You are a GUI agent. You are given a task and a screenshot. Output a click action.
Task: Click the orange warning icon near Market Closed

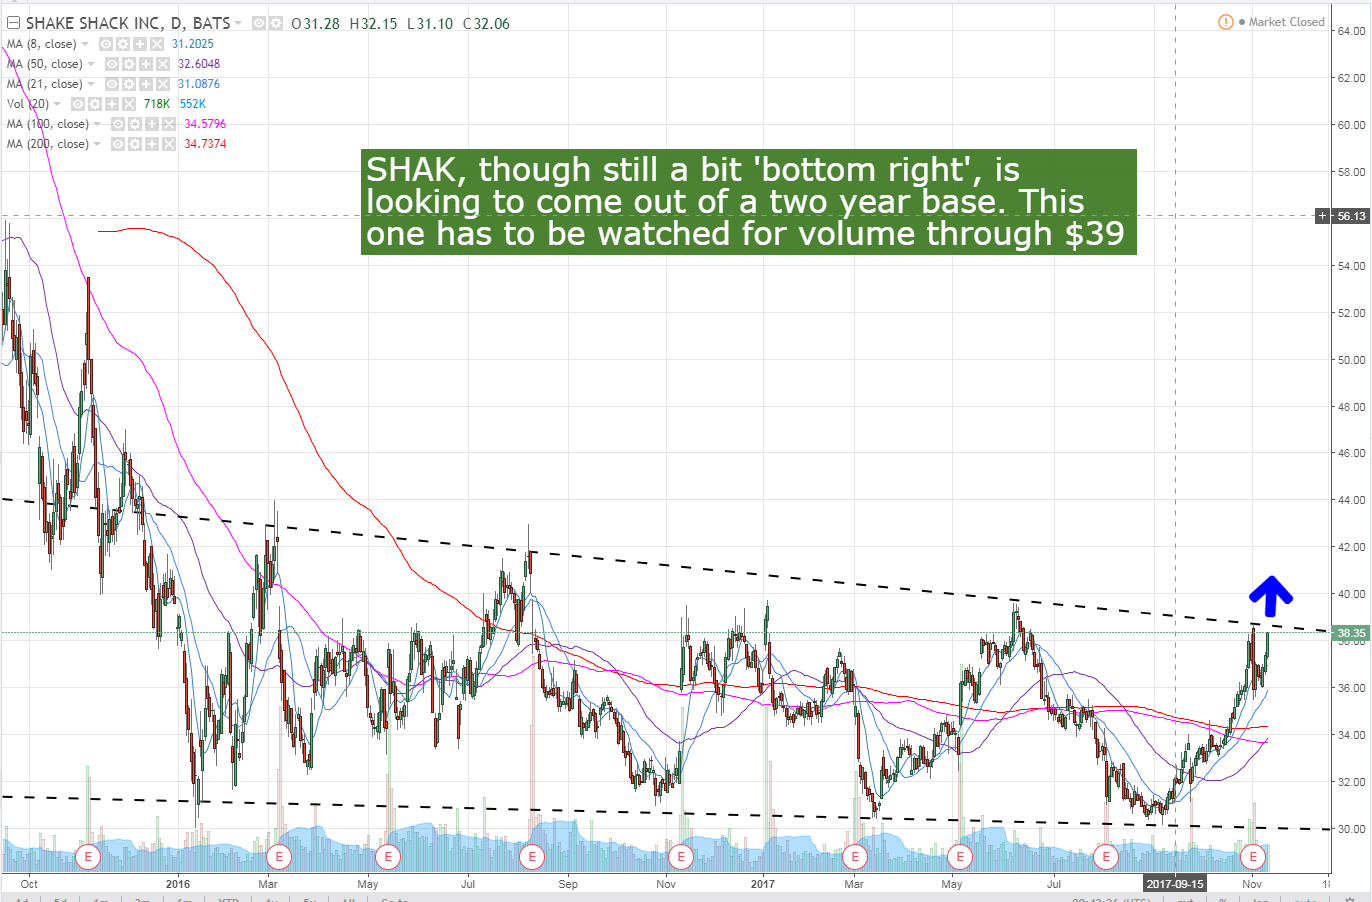[1225, 22]
